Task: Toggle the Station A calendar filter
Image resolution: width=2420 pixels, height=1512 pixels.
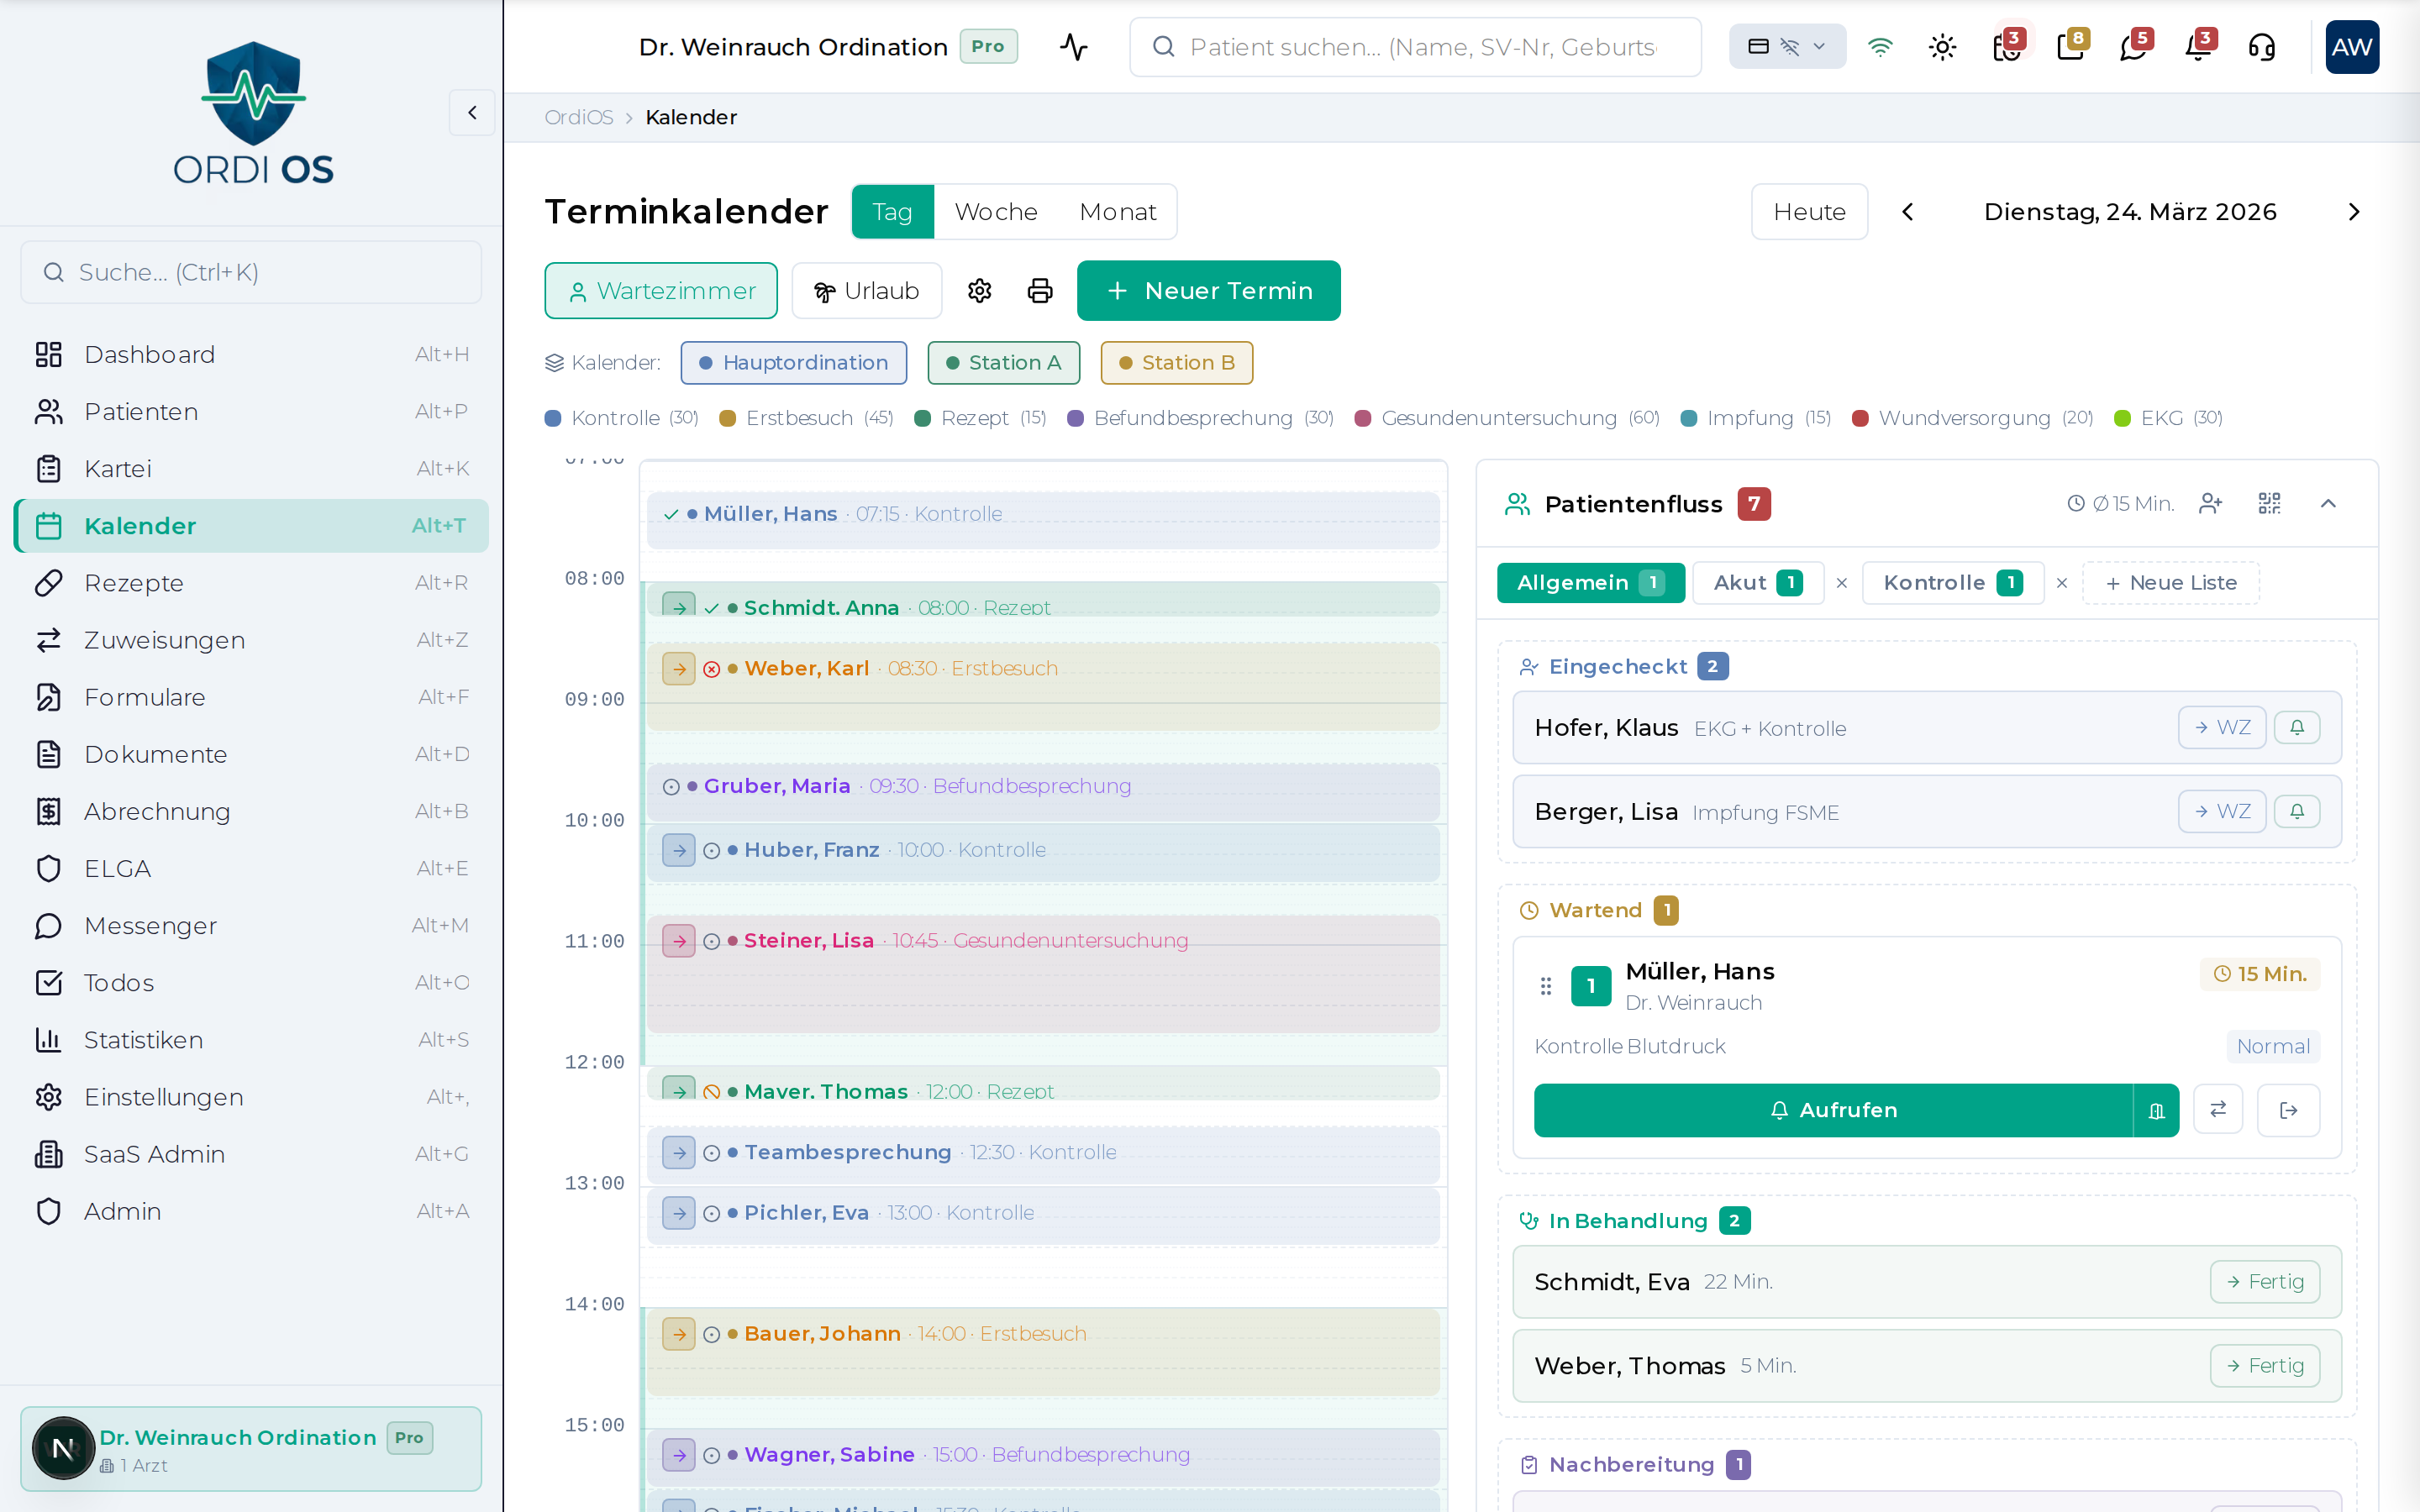Action: click(1003, 363)
